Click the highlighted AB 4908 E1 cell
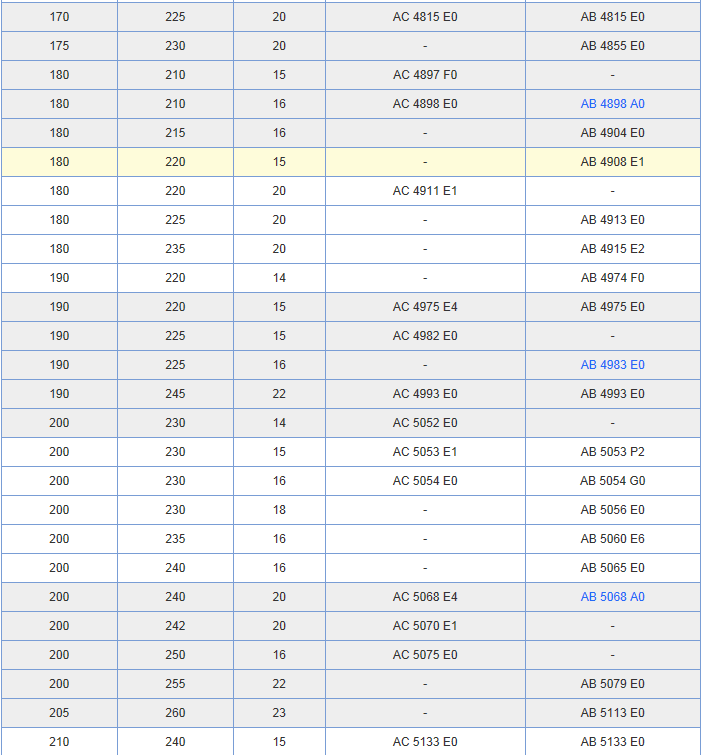 612,162
